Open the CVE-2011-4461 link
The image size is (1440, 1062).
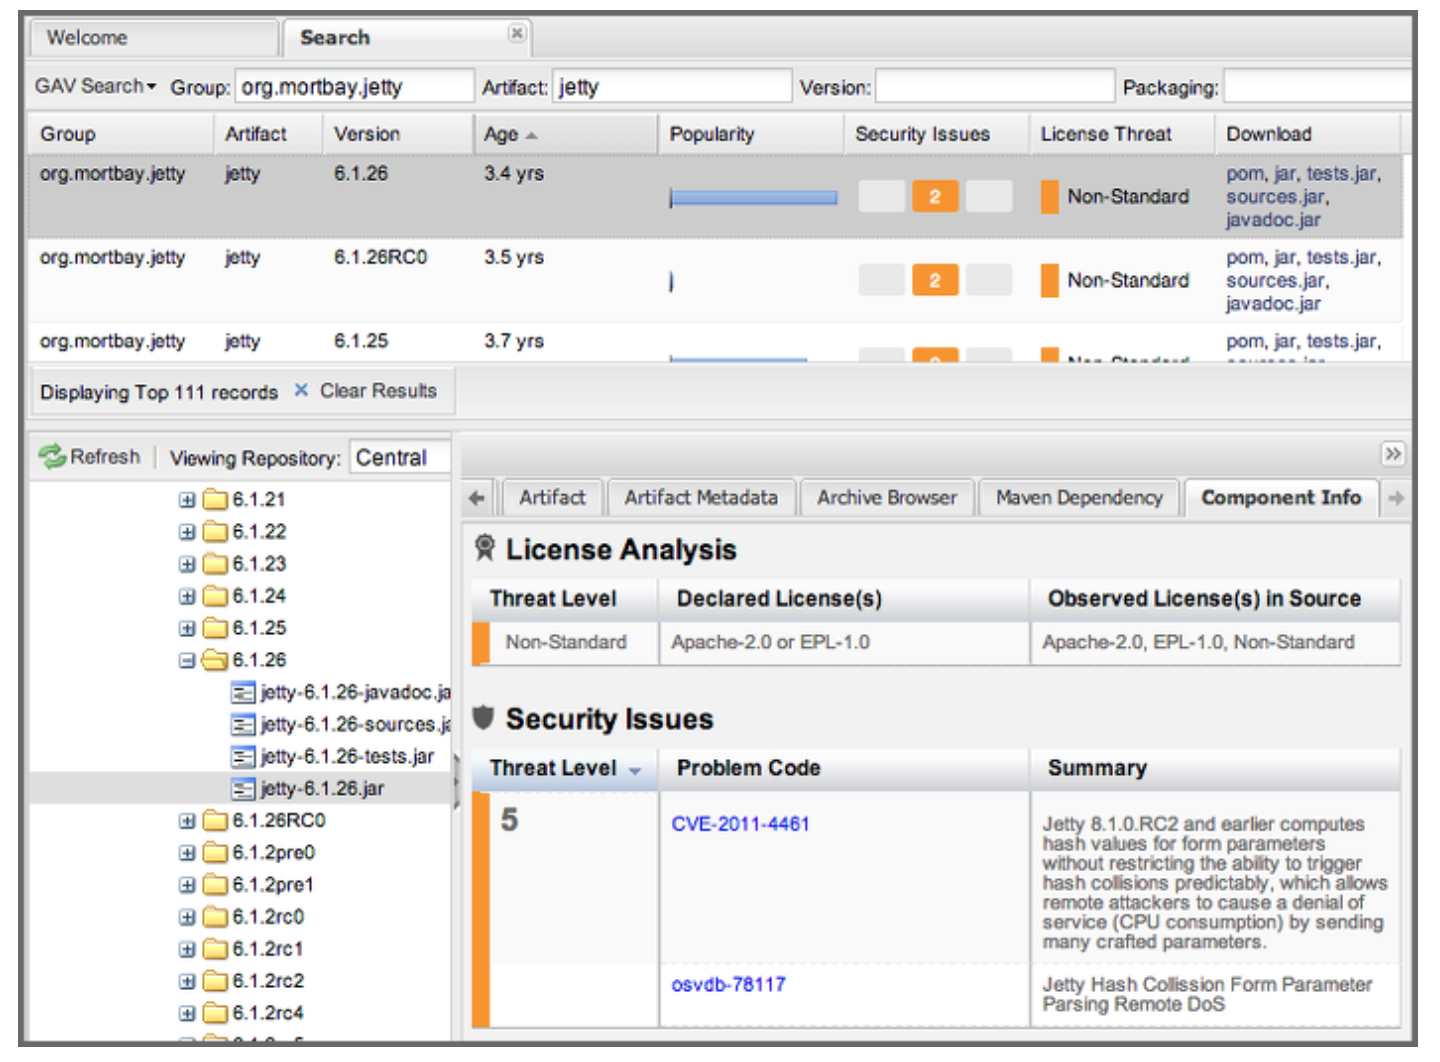740,824
